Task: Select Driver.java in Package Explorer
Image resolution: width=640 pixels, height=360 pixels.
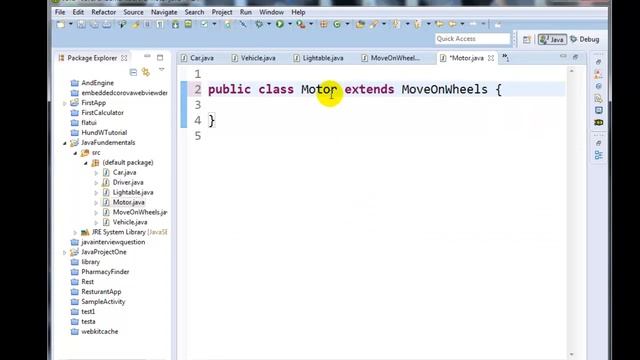Action: click(x=128, y=182)
